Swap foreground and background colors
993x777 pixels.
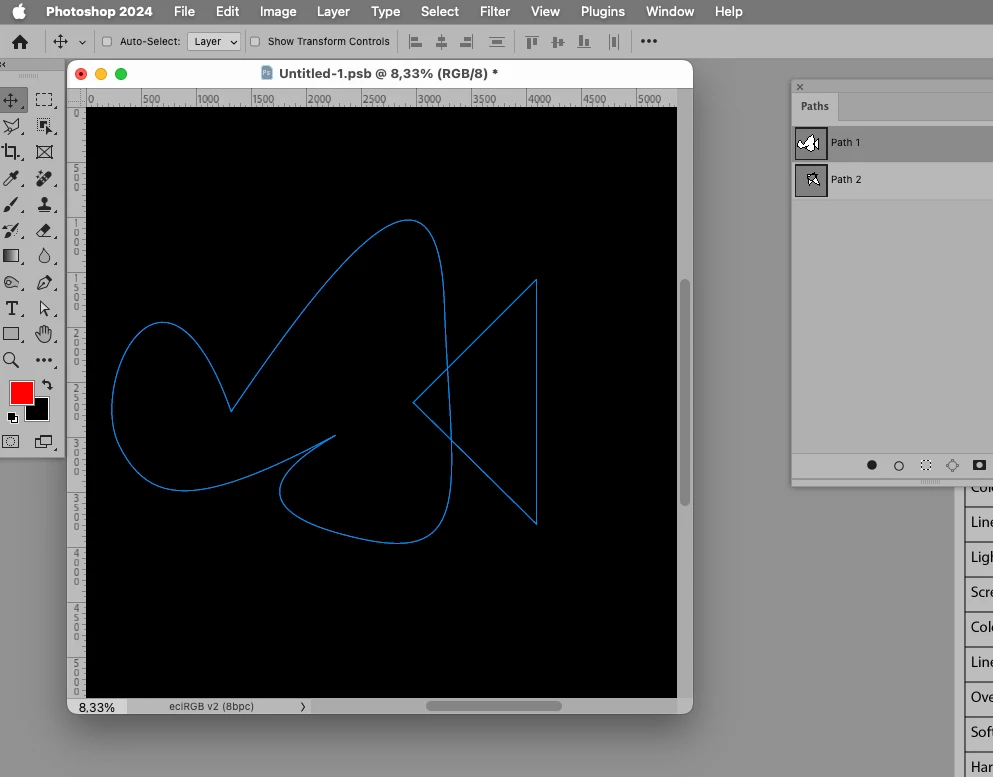pyautogui.click(x=47, y=384)
